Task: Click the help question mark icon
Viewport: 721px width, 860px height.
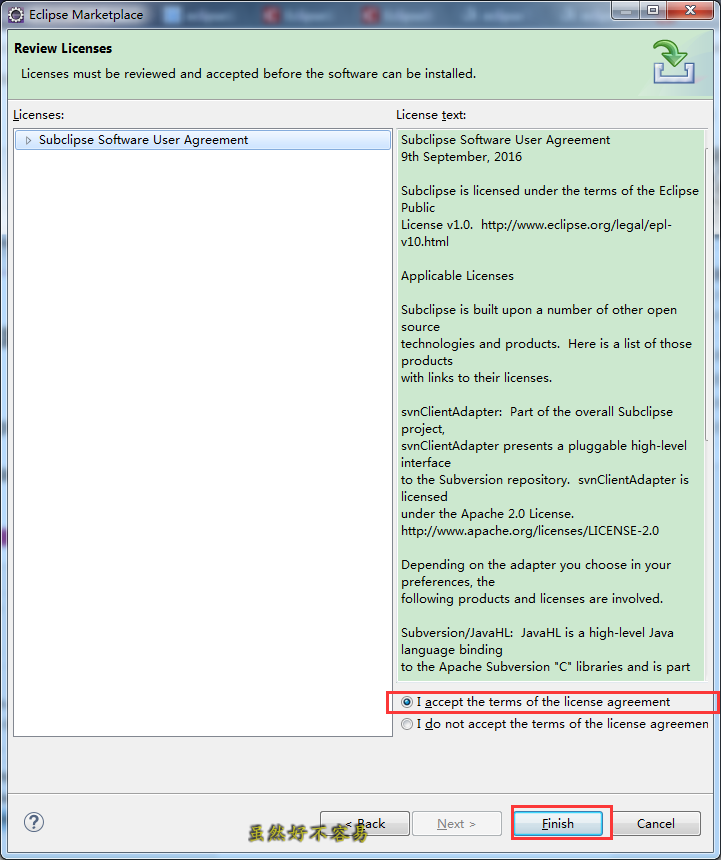Action: point(34,822)
